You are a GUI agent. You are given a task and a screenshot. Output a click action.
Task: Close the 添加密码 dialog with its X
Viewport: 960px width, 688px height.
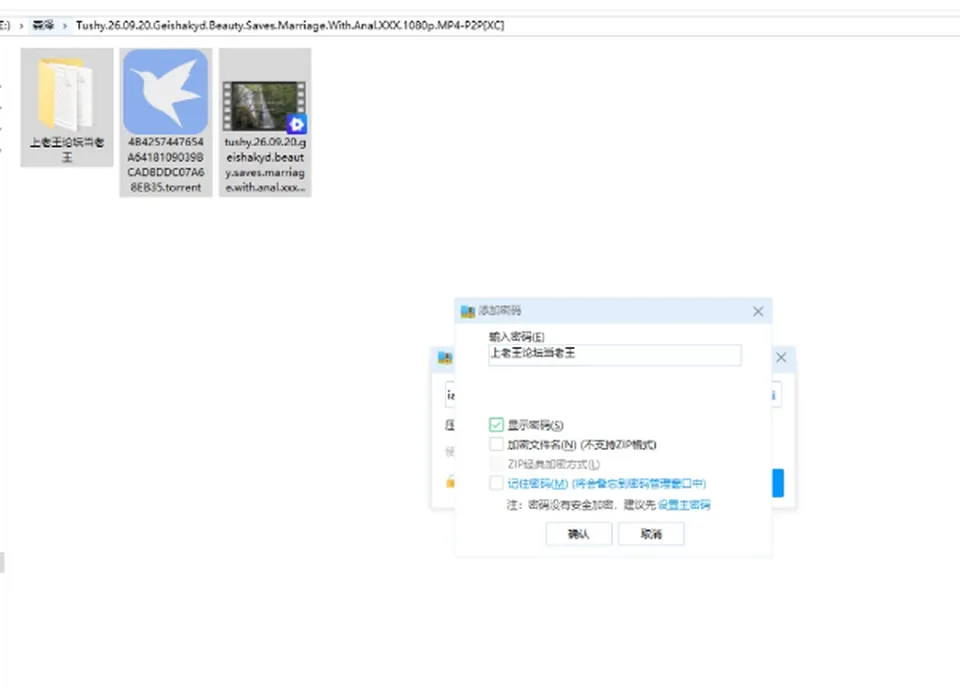coord(758,312)
